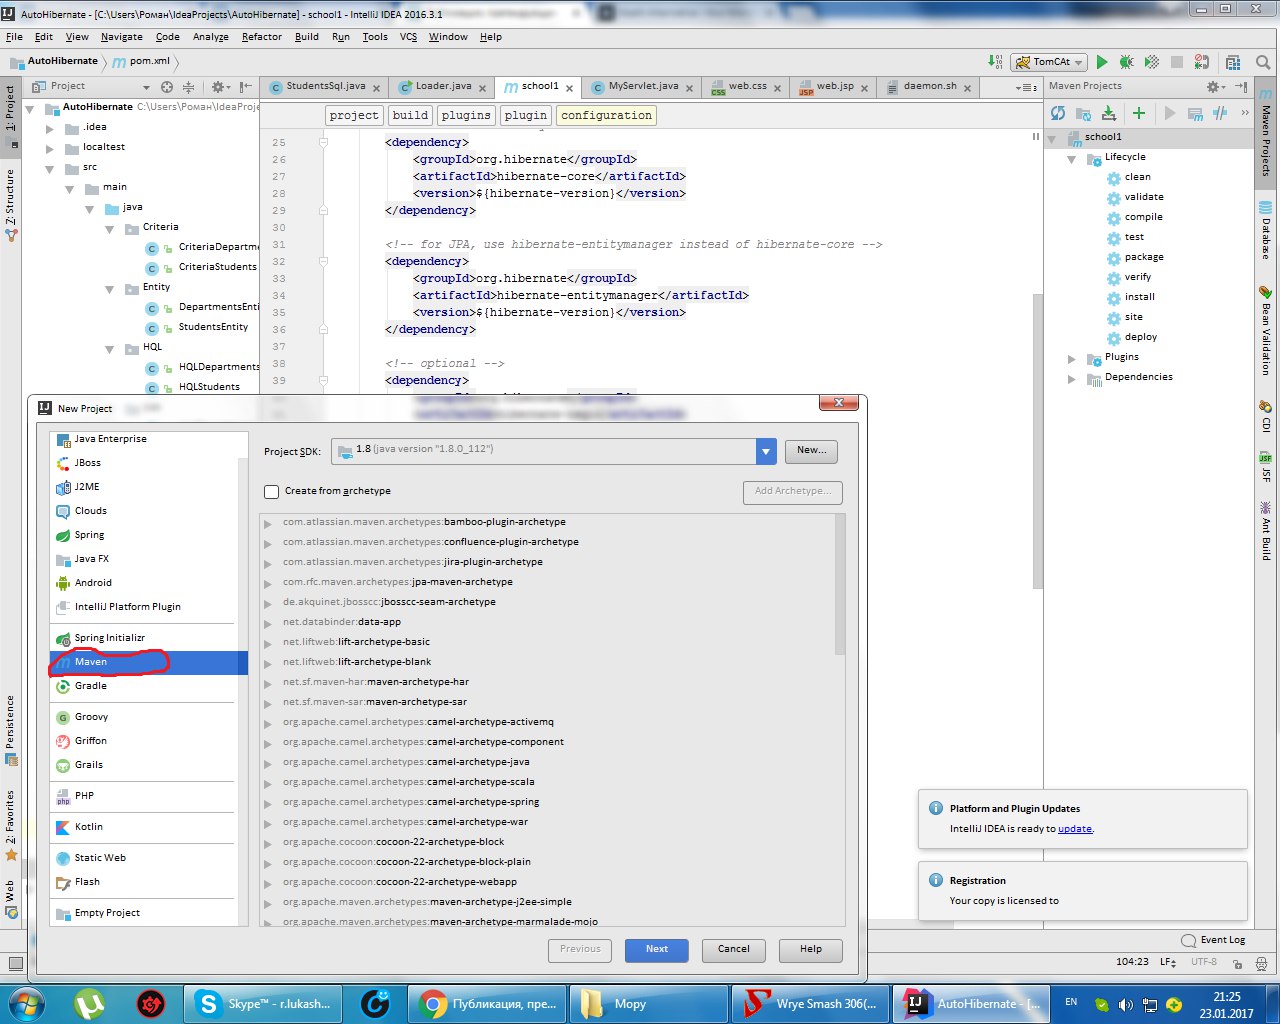1280x1024 pixels.
Task: Open the Project SDK dropdown
Action: pyautogui.click(x=766, y=451)
